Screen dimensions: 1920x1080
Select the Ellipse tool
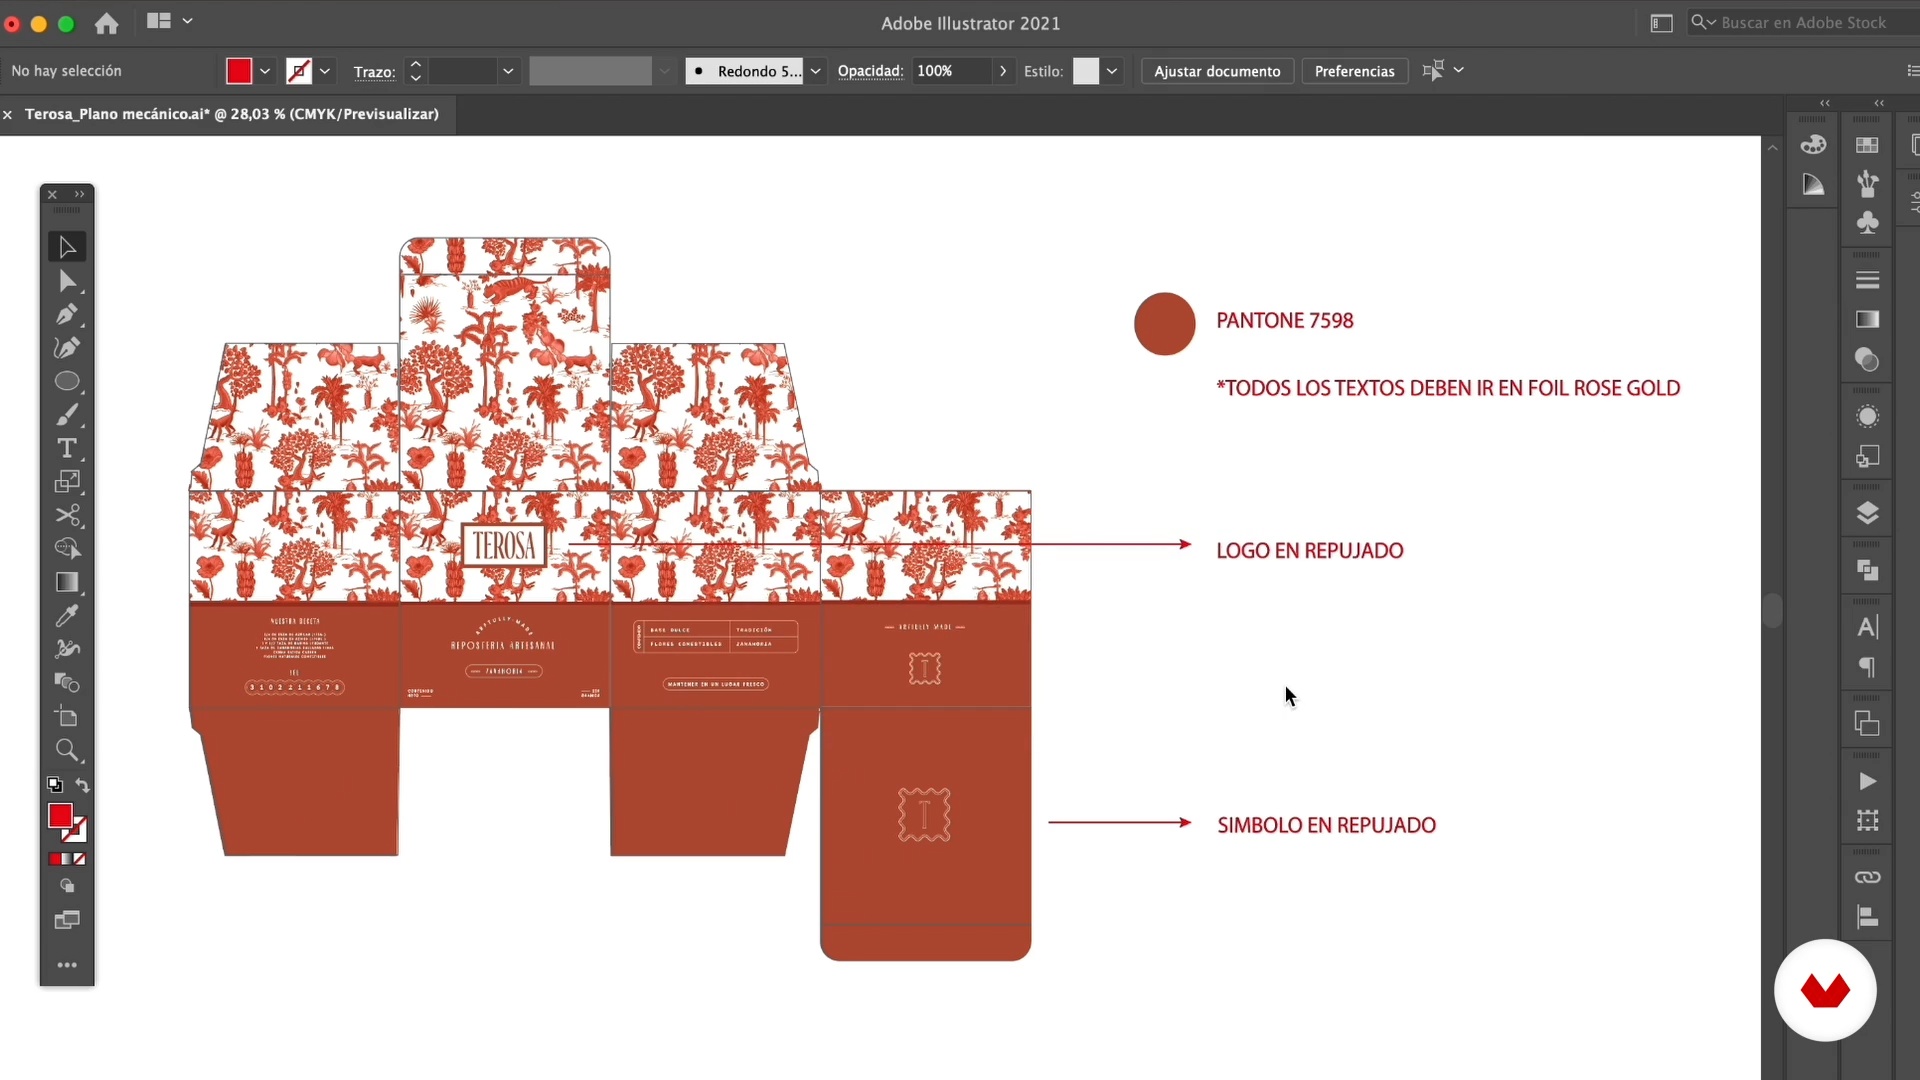[x=67, y=381]
